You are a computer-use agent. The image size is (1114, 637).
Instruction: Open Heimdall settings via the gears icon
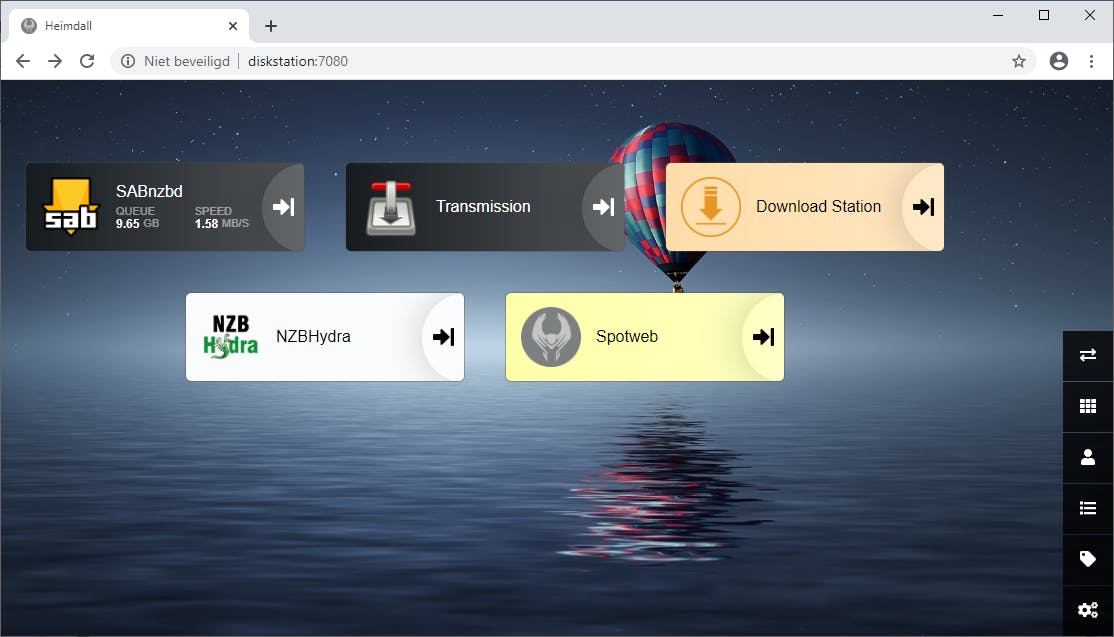1087,609
